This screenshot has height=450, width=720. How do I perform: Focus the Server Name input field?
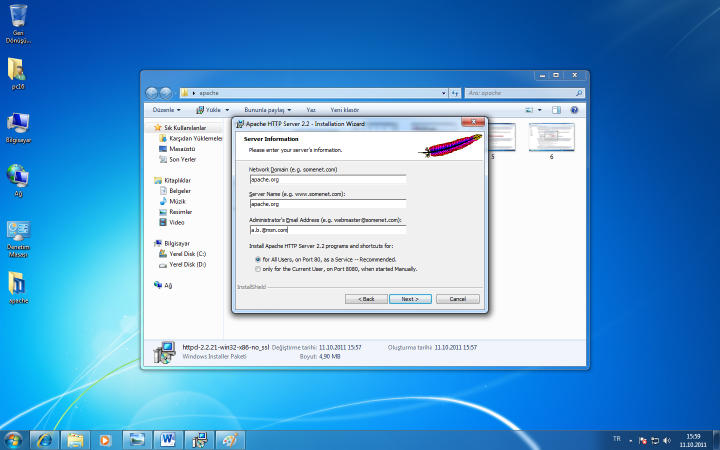pos(327,203)
